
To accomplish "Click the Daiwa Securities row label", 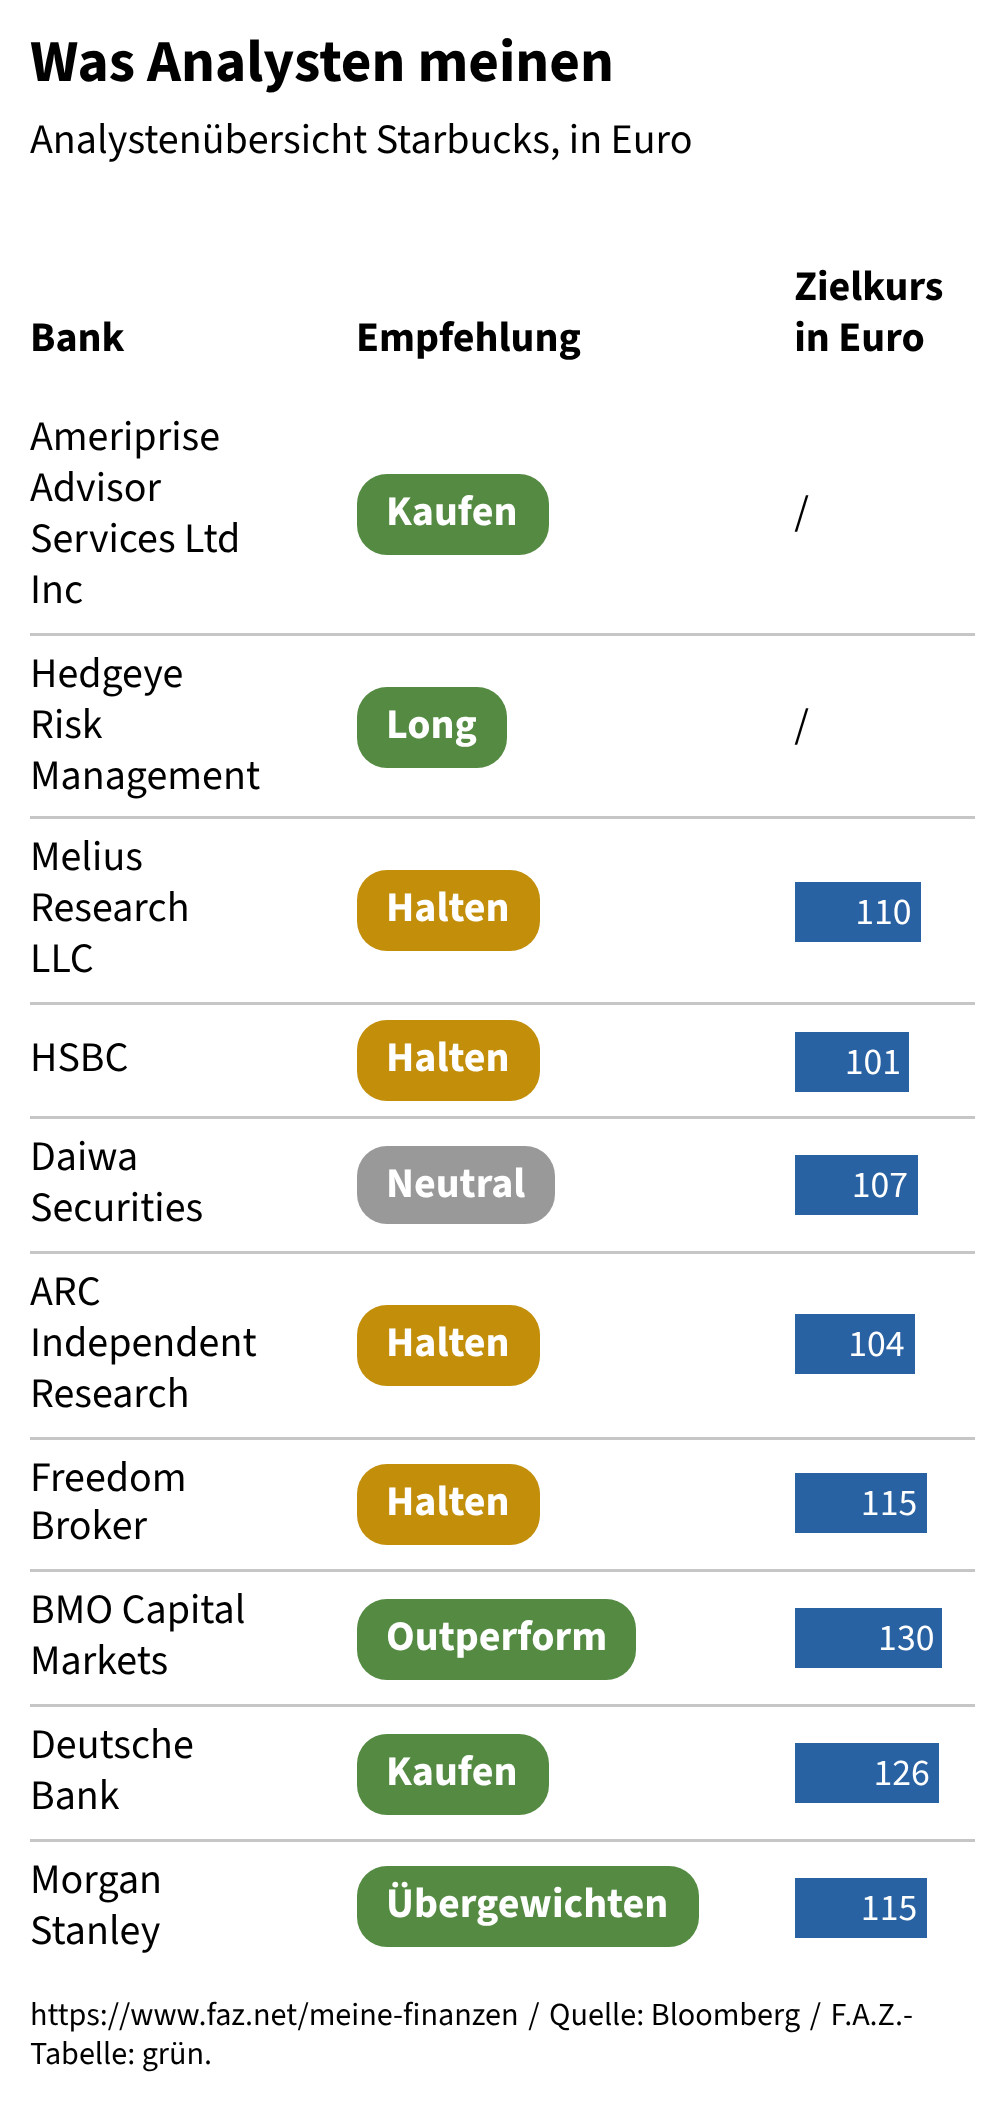I will [117, 1182].
